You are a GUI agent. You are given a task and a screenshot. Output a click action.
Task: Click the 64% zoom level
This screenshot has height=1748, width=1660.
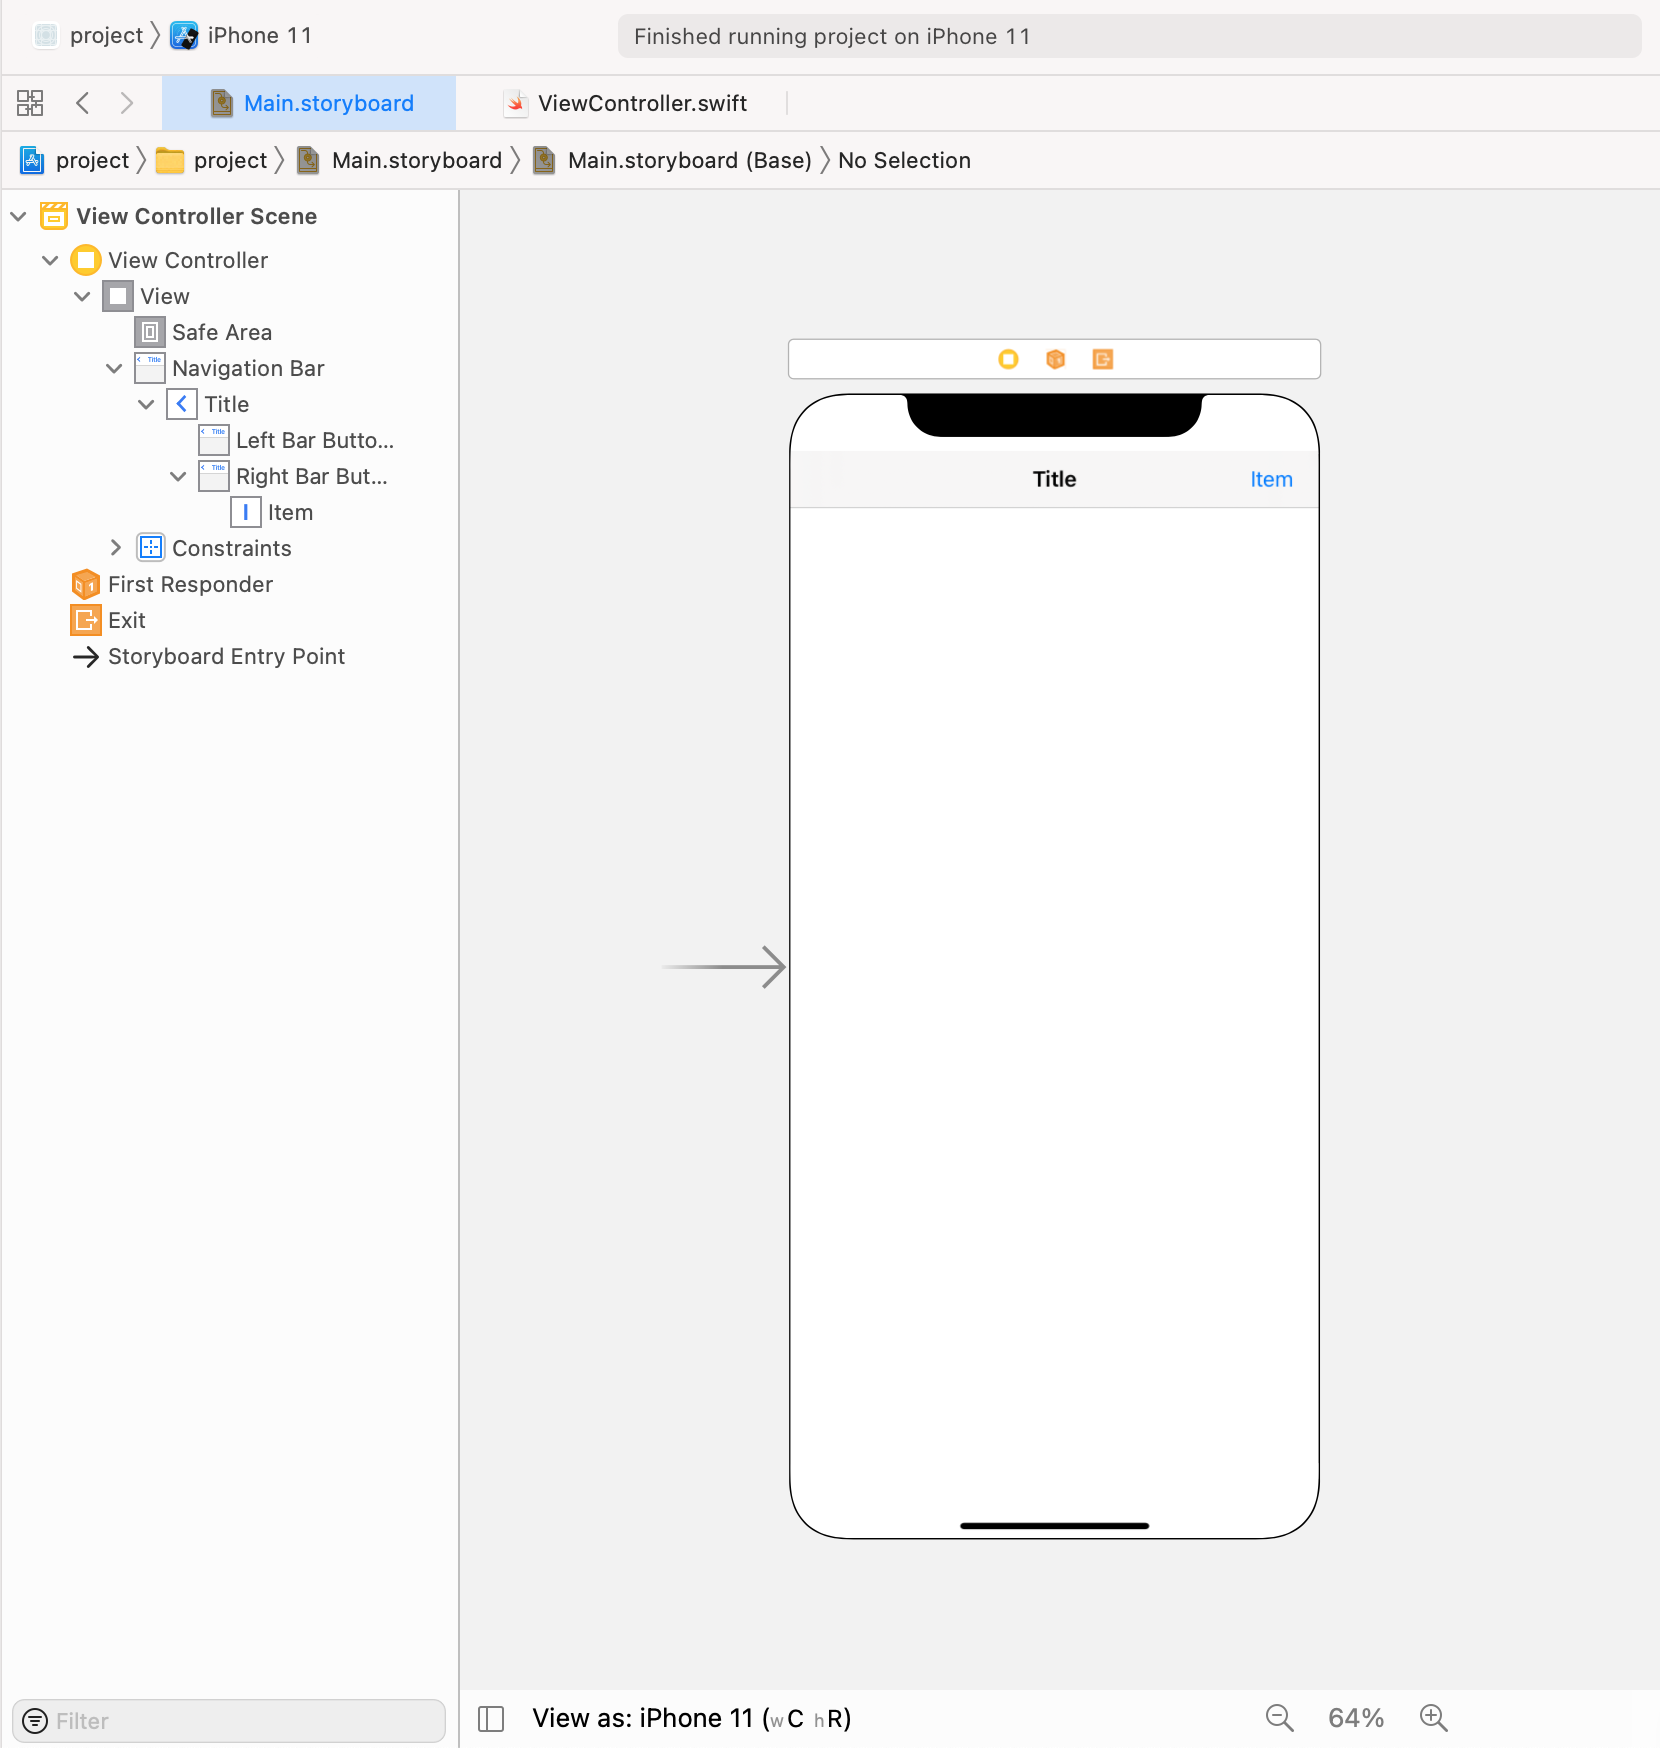pyautogui.click(x=1356, y=1718)
